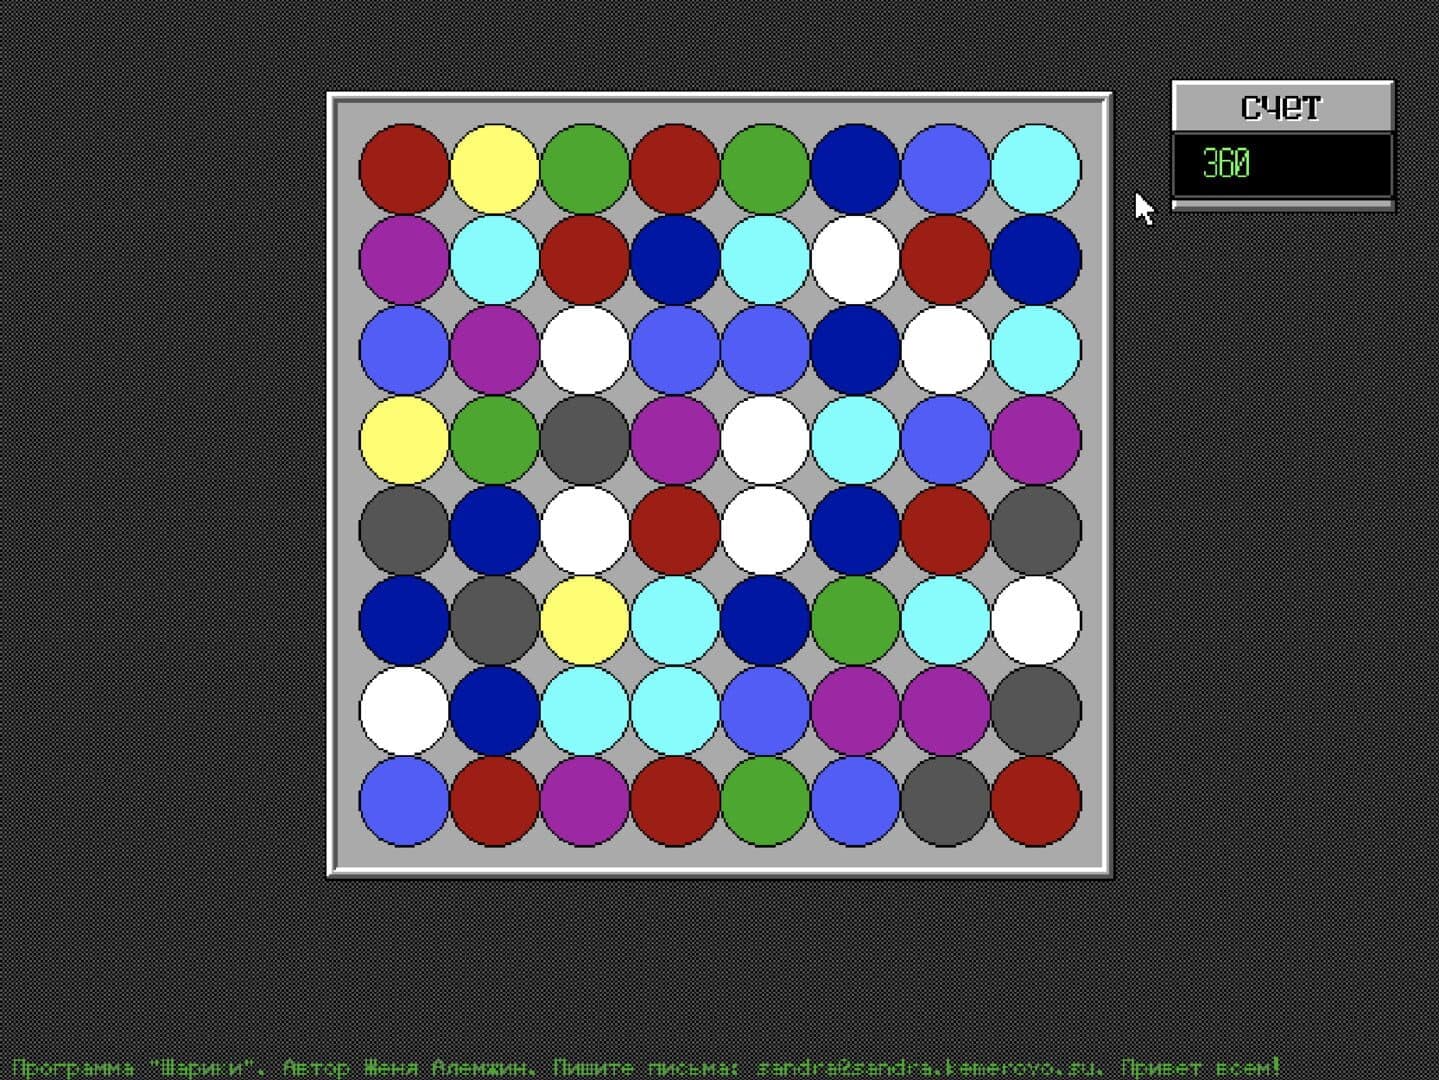Select the periwinkle ball in the bottom-left corner

pos(404,800)
